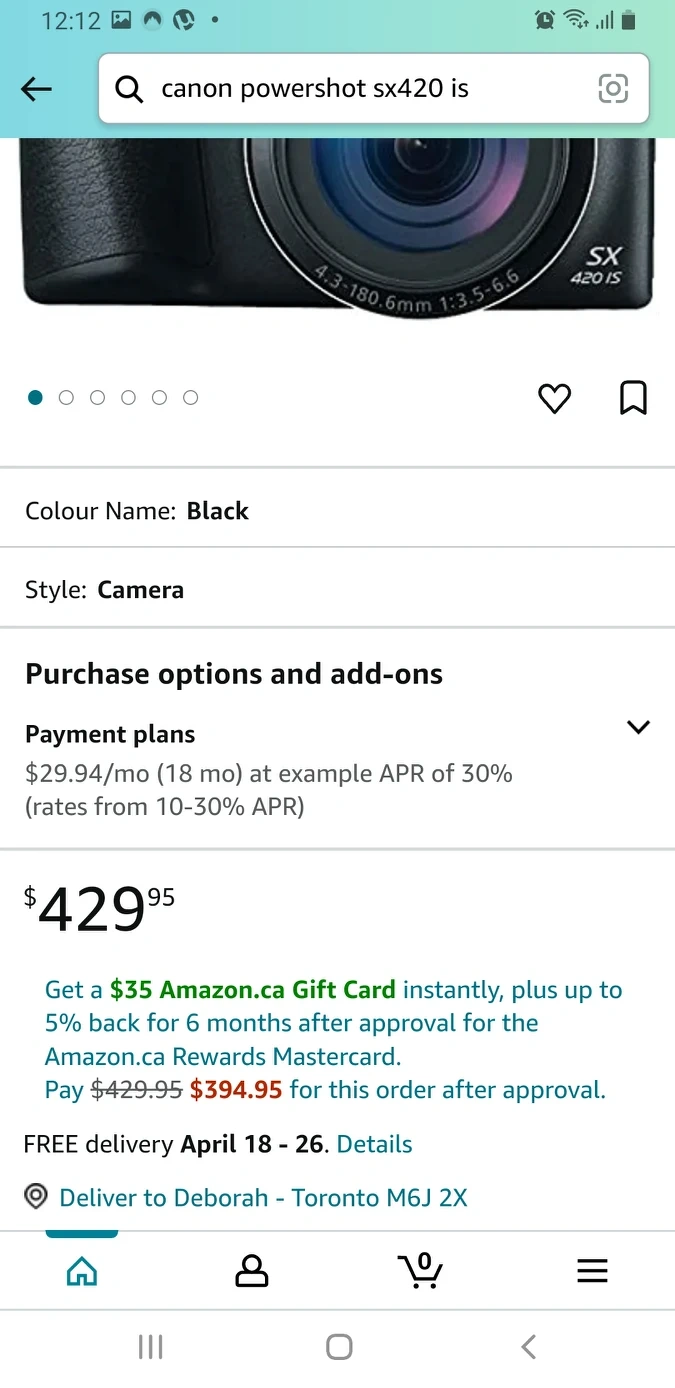Open the camera lens search icon

(613, 89)
